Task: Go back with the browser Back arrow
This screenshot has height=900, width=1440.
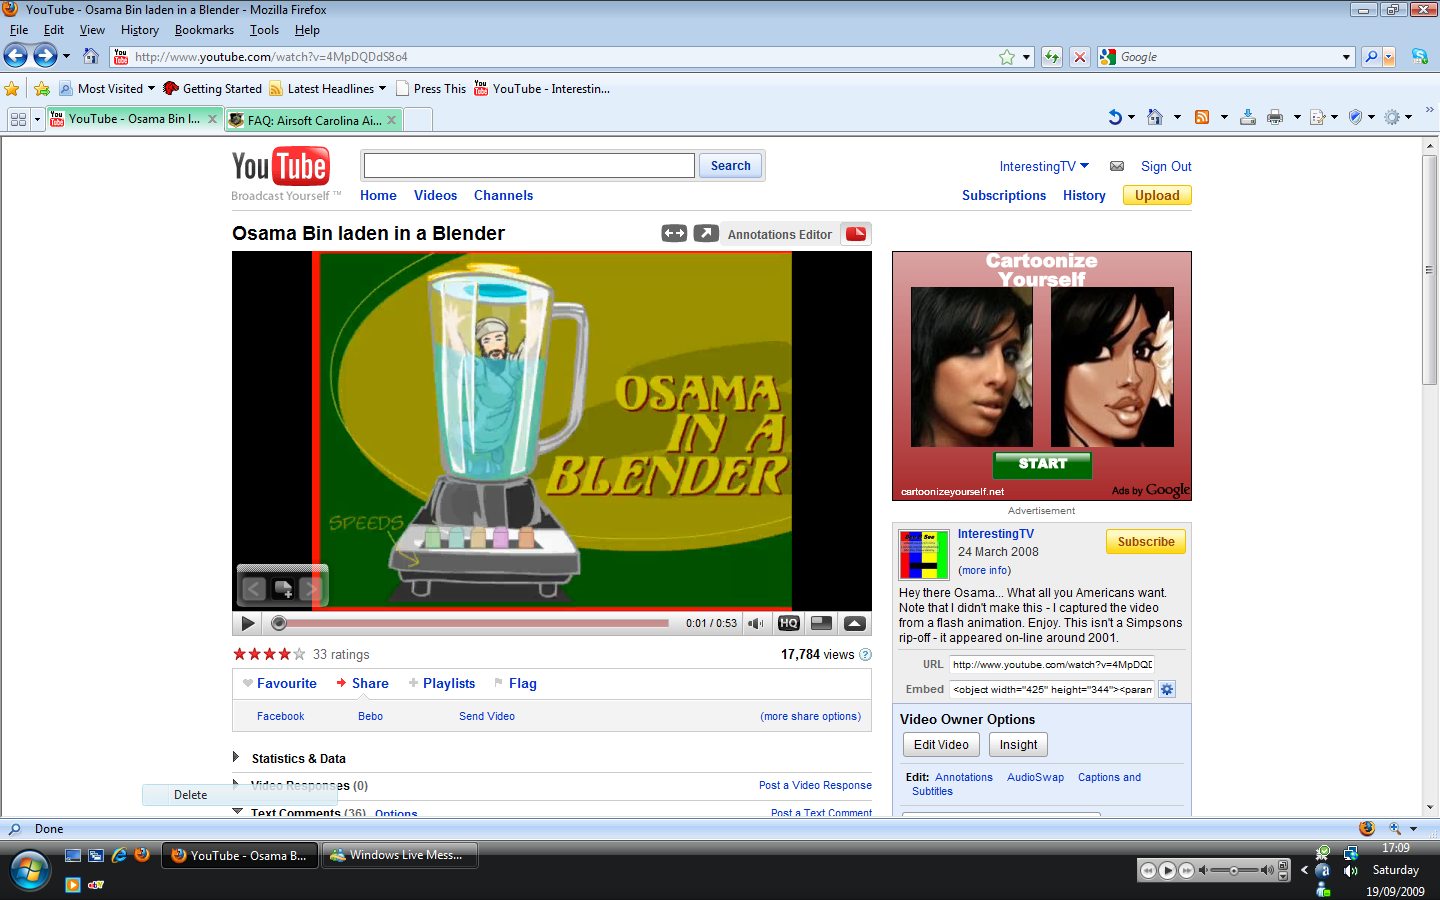Action: (x=16, y=56)
